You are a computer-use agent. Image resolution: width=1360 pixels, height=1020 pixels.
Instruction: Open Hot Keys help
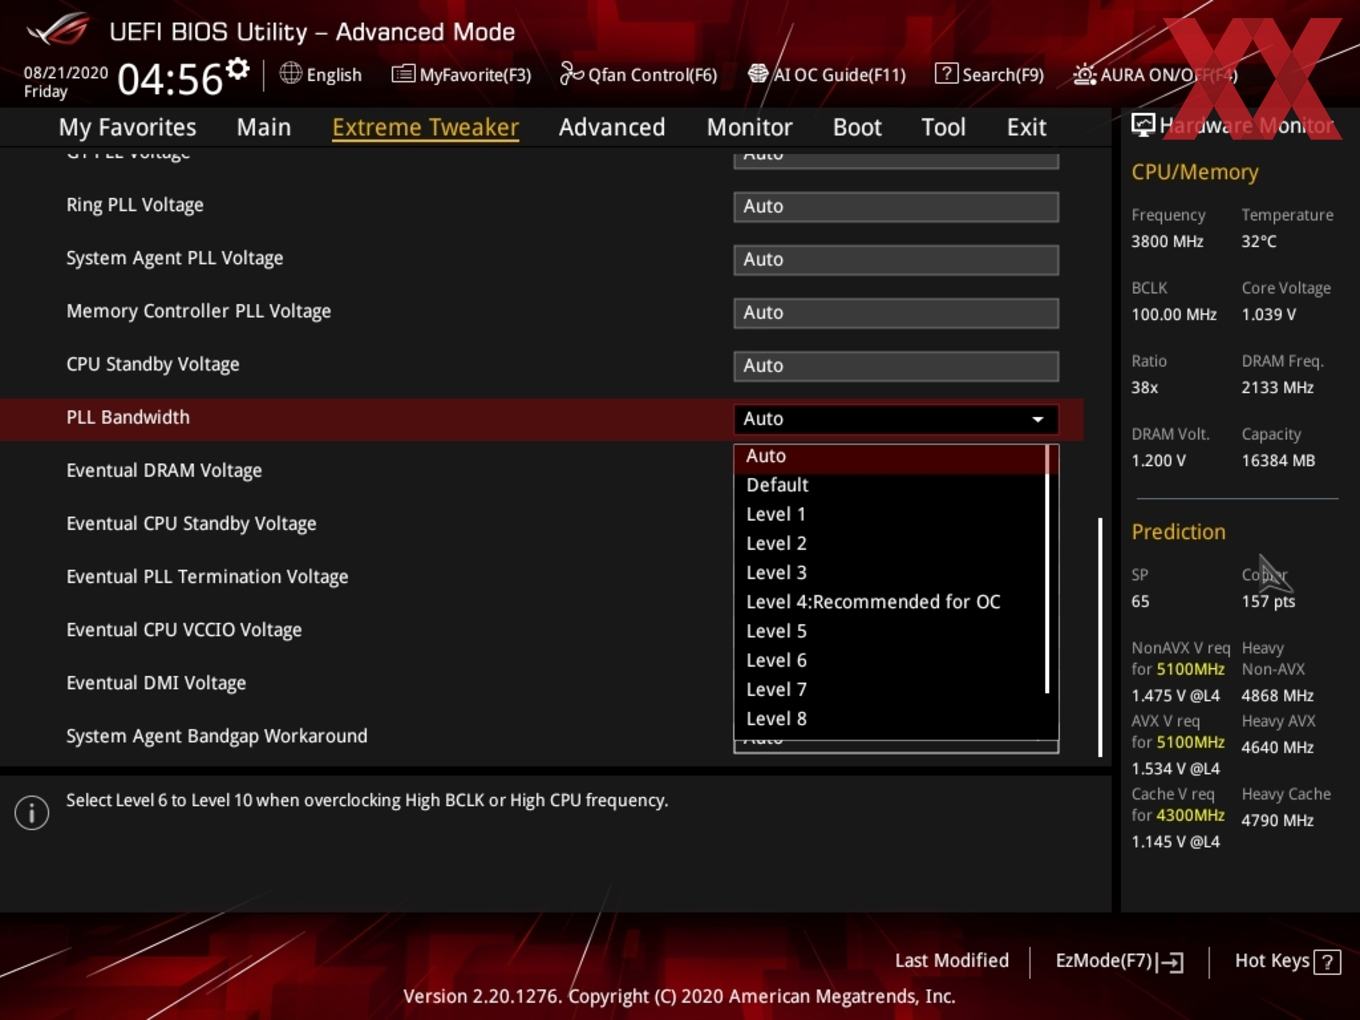coord(1287,961)
